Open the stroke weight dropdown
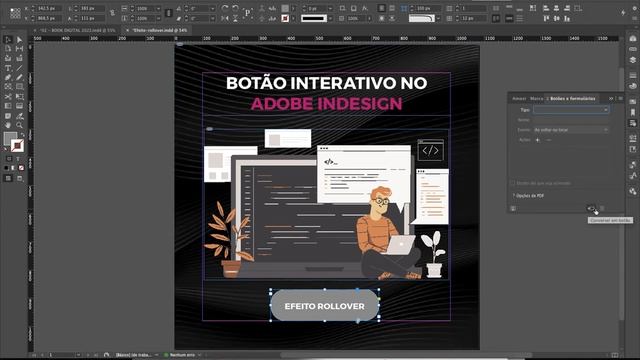Viewport: 640px width, 360px height. click(330, 8)
